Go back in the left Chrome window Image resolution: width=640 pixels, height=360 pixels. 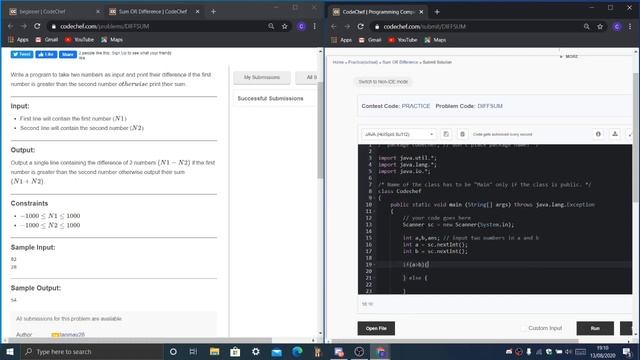[x=11, y=26]
